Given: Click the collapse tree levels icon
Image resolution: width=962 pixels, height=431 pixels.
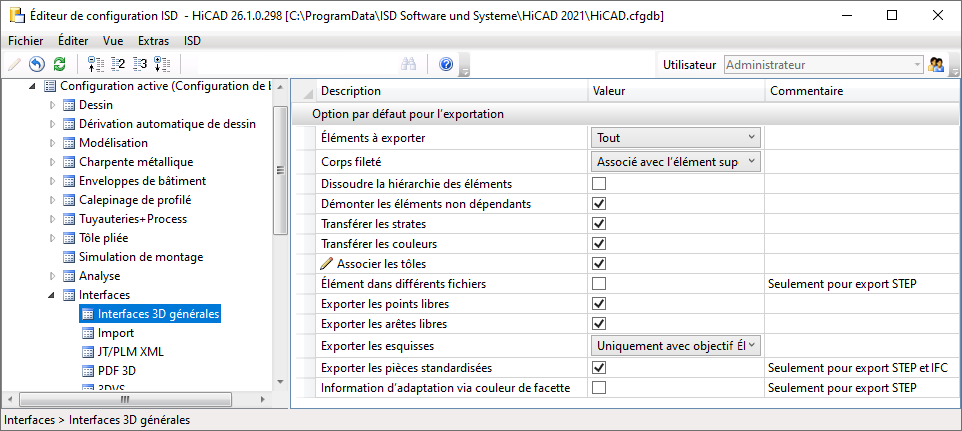Looking at the screenshot, I should coord(96,64).
